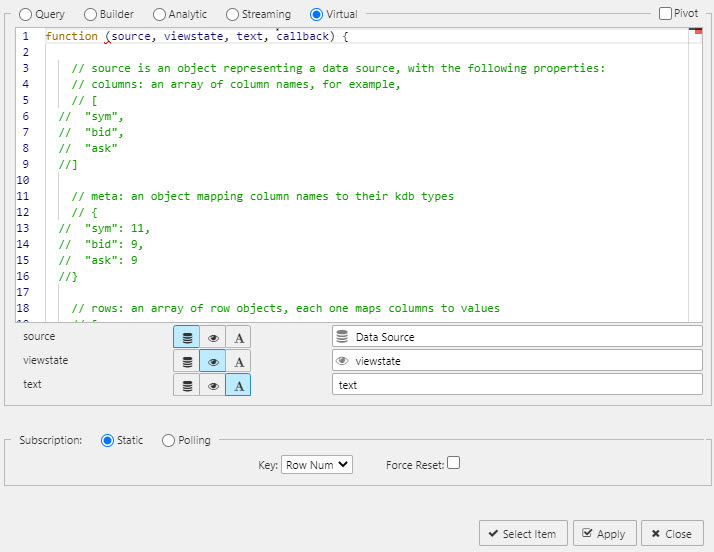Screen dimensions: 714x552
Task: Select text A icon in text row
Action: click(238, 385)
